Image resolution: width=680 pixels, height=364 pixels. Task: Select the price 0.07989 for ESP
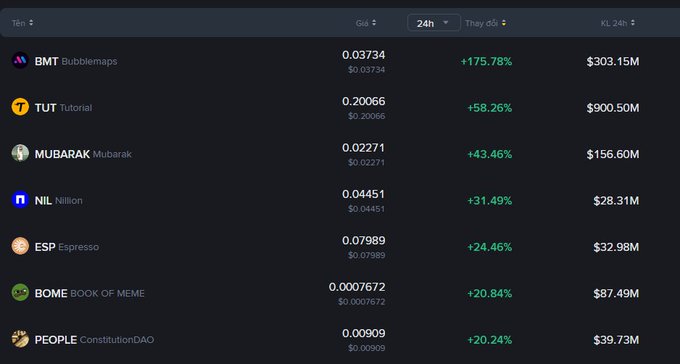point(363,240)
